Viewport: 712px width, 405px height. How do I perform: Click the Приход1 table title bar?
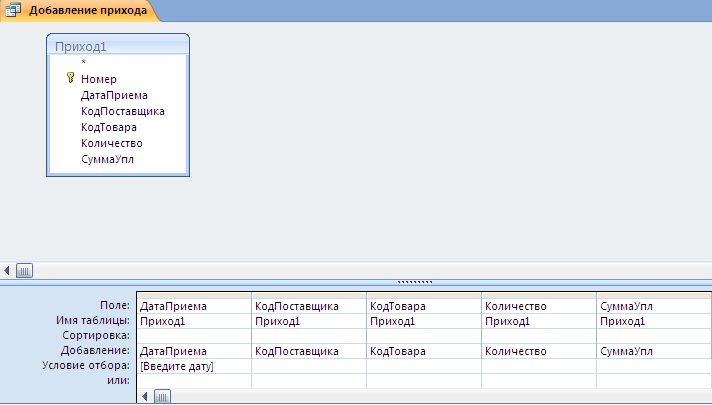118,46
